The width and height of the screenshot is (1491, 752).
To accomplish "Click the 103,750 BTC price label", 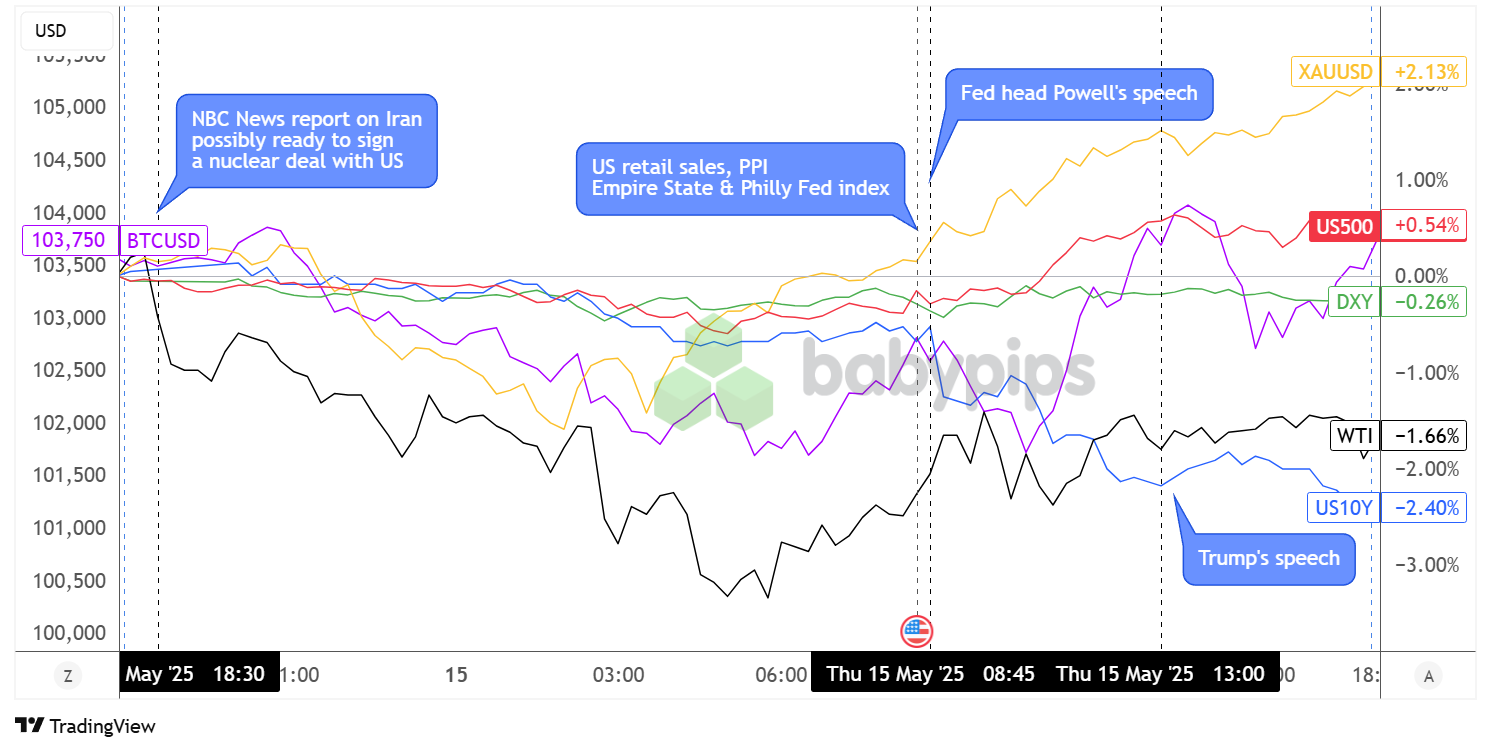I will (70, 240).
